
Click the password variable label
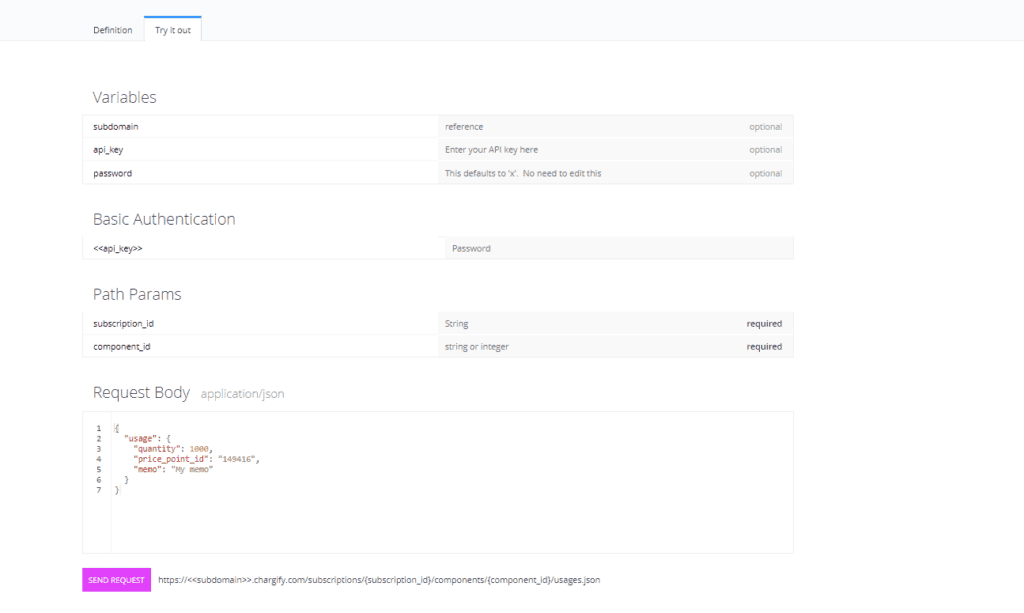coord(112,173)
